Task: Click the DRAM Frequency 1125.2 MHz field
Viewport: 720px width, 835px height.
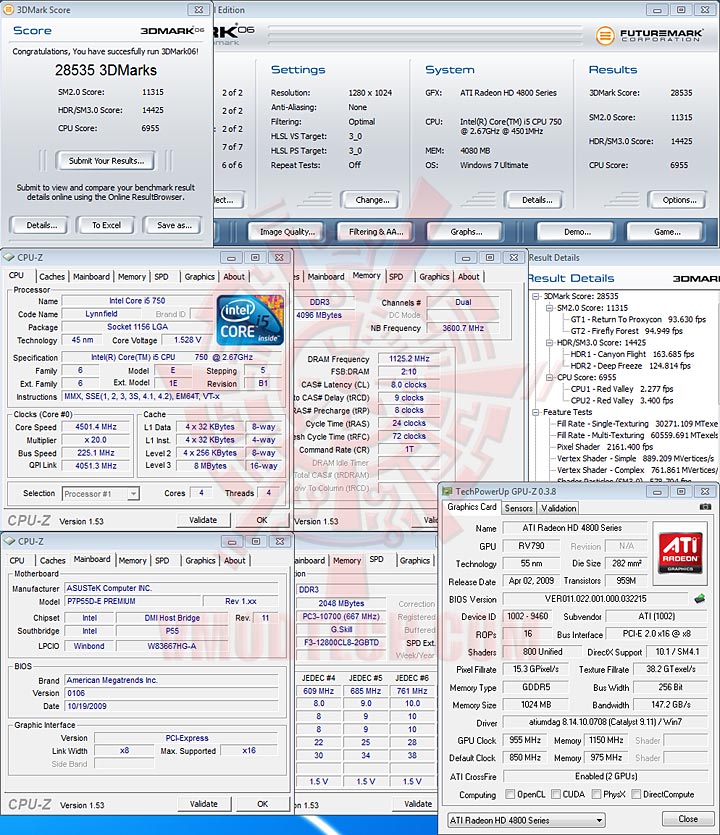Action: tap(409, 359)
